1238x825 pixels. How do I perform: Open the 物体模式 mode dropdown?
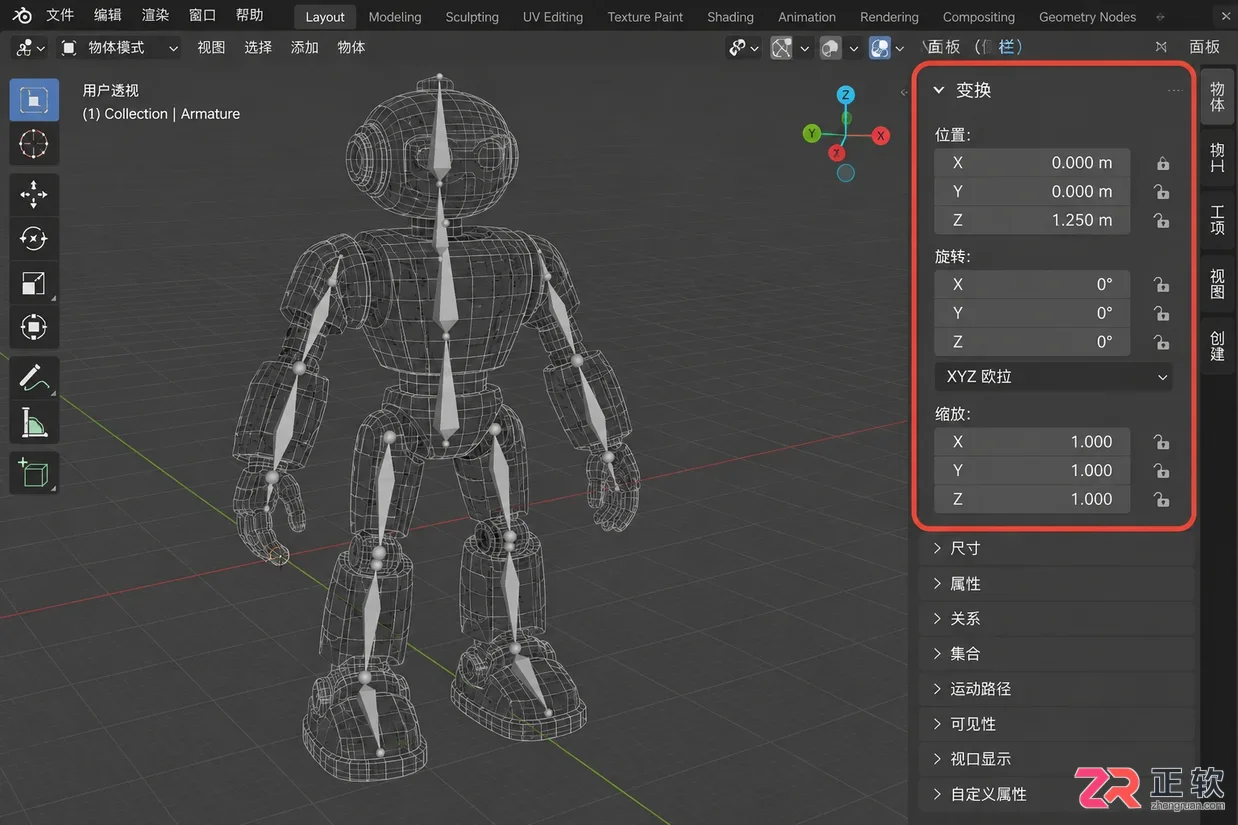120,47
